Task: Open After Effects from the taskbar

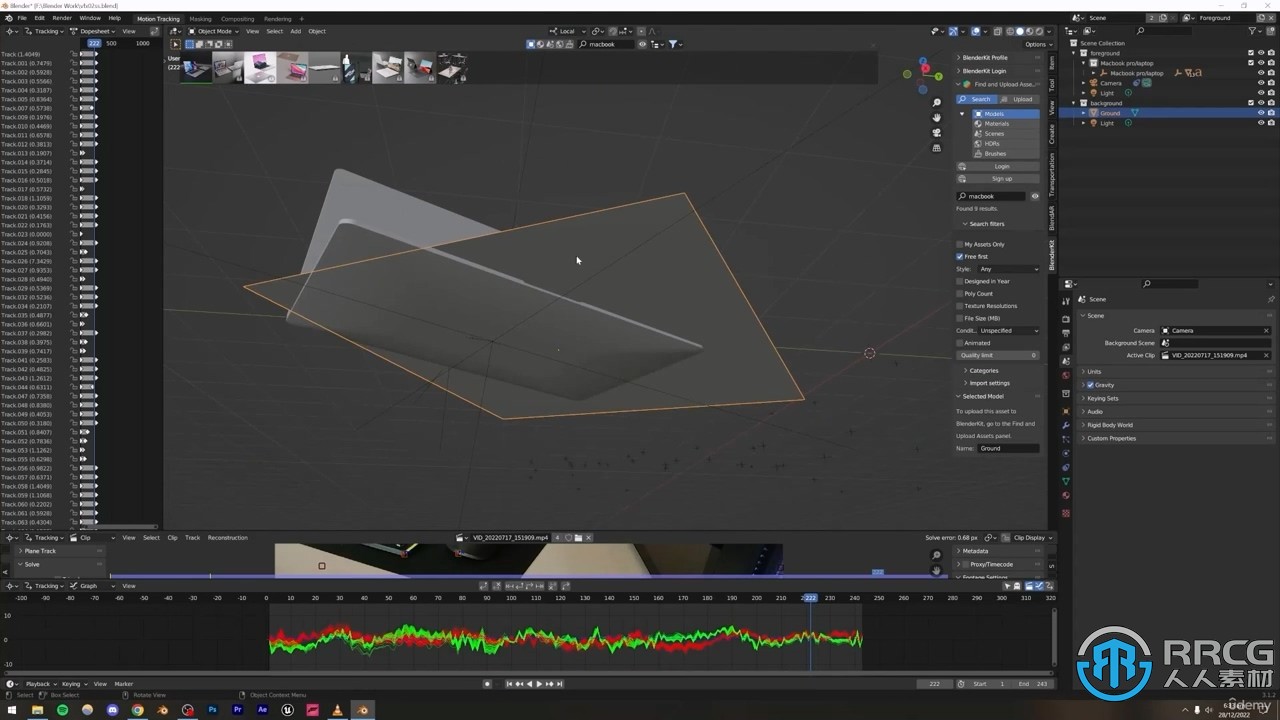Action: 263,710
